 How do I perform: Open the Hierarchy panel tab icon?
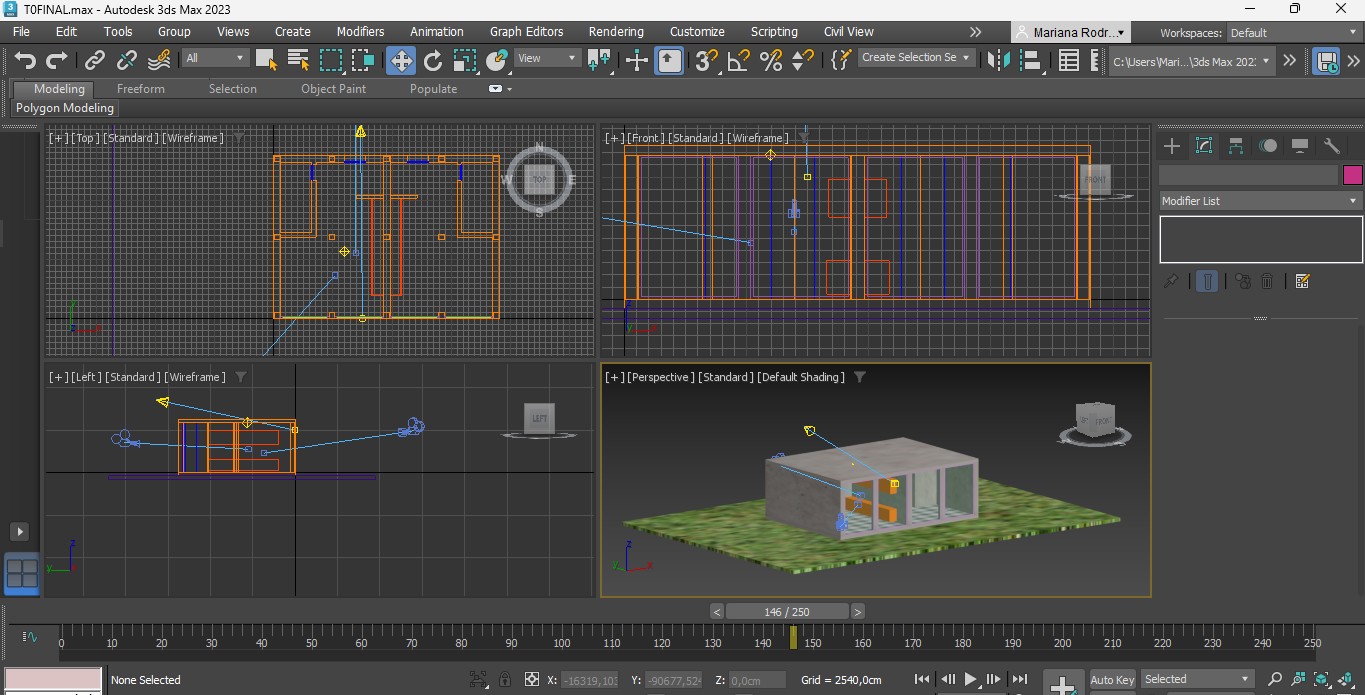[1236, 146]
